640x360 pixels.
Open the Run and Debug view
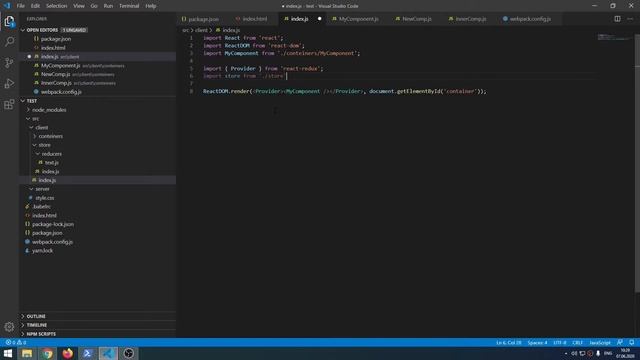click(x=9, y=83)
